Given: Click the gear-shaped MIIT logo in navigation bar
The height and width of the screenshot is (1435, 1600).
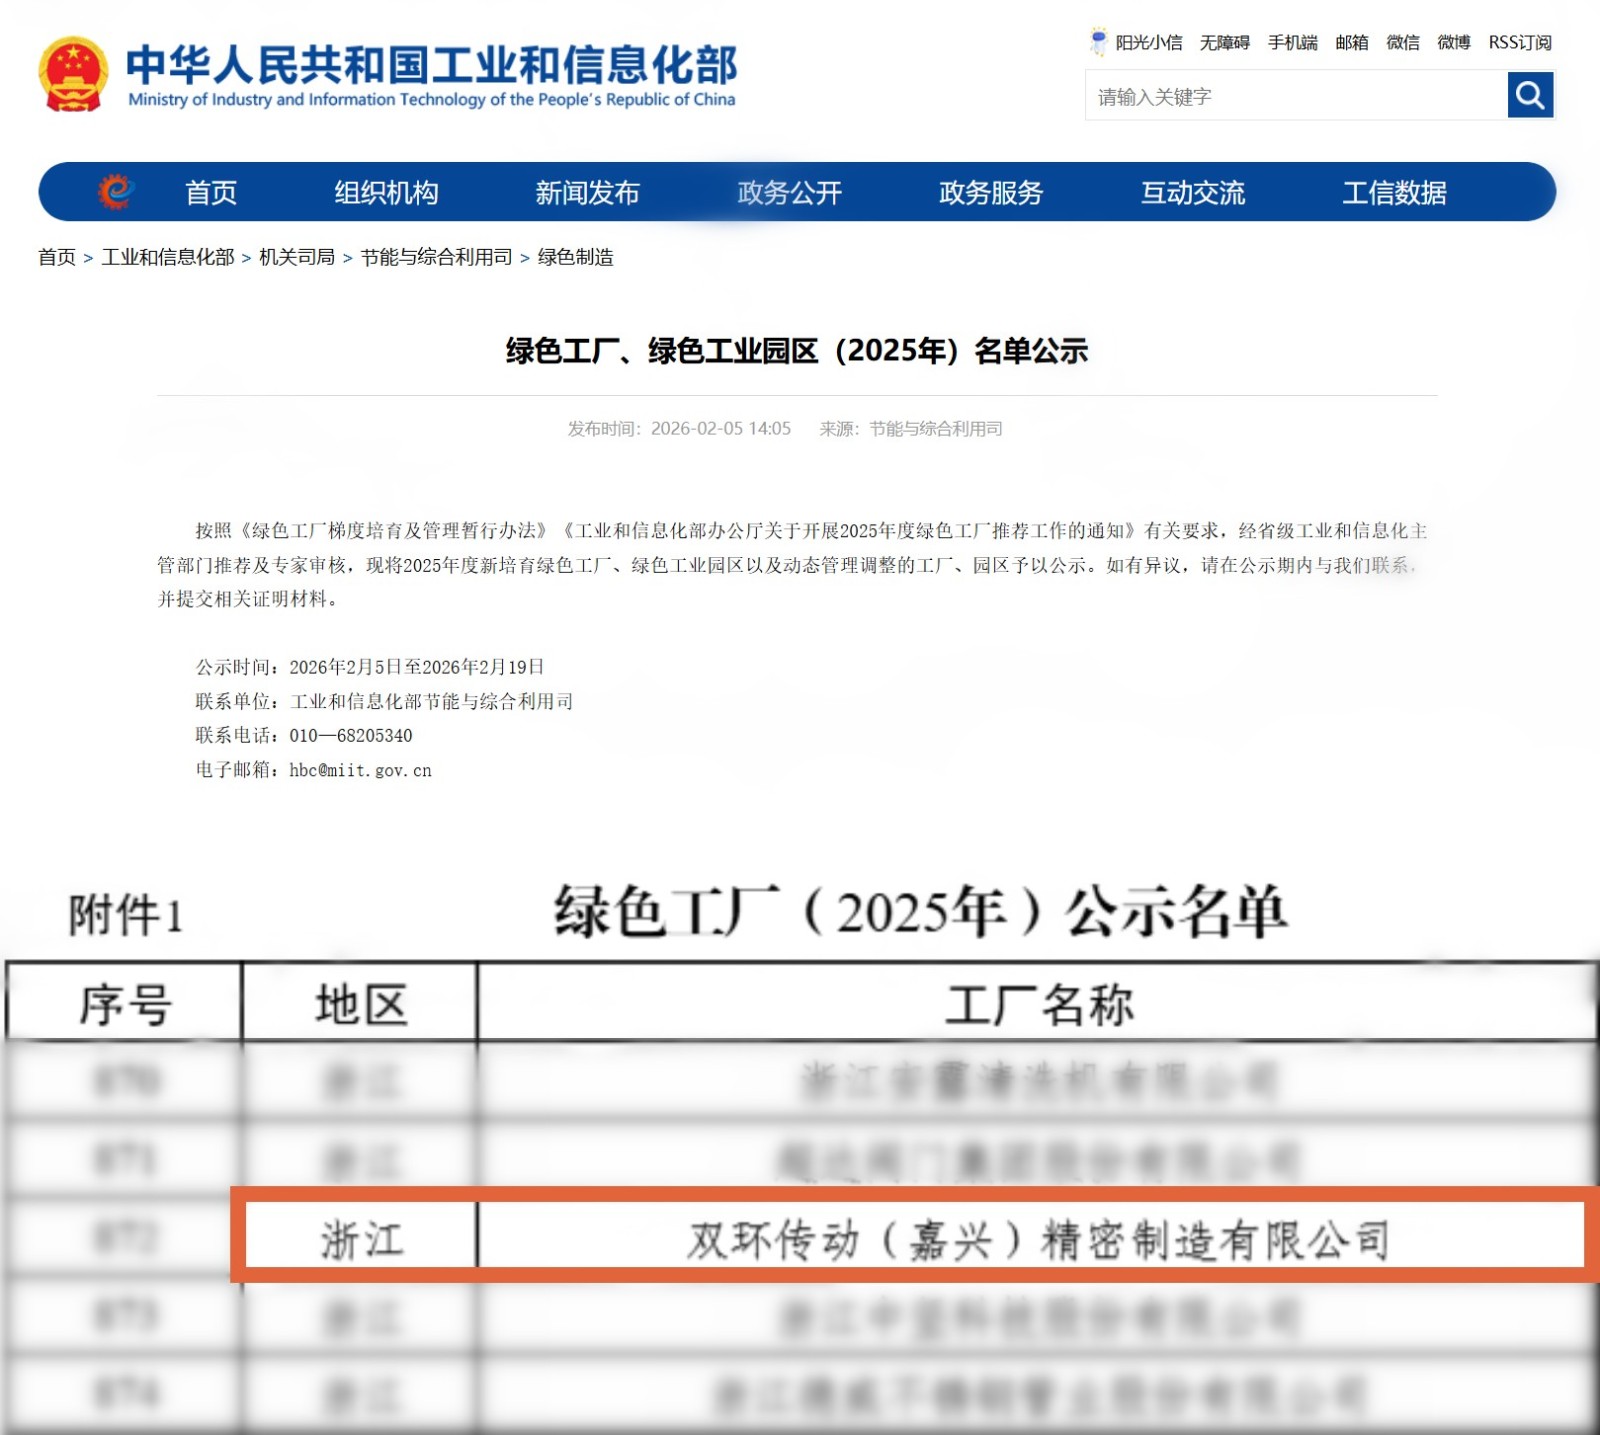Looking at the screenshot, I should [116, 192].
